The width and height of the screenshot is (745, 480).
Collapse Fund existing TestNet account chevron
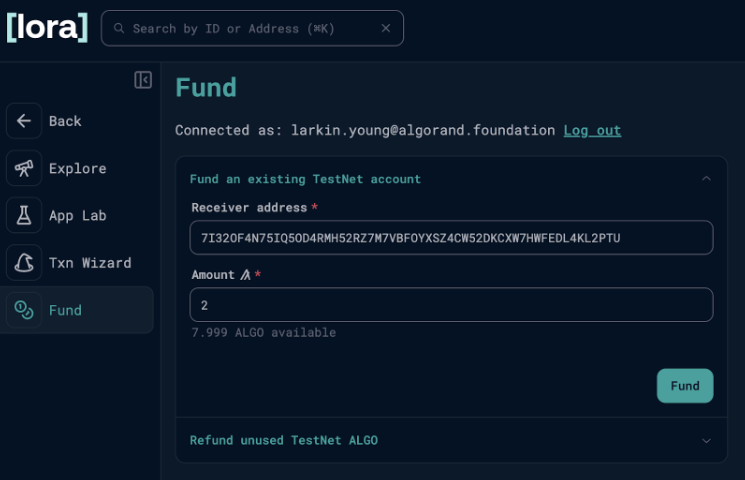pyautogui.click(x=706, y=179)
